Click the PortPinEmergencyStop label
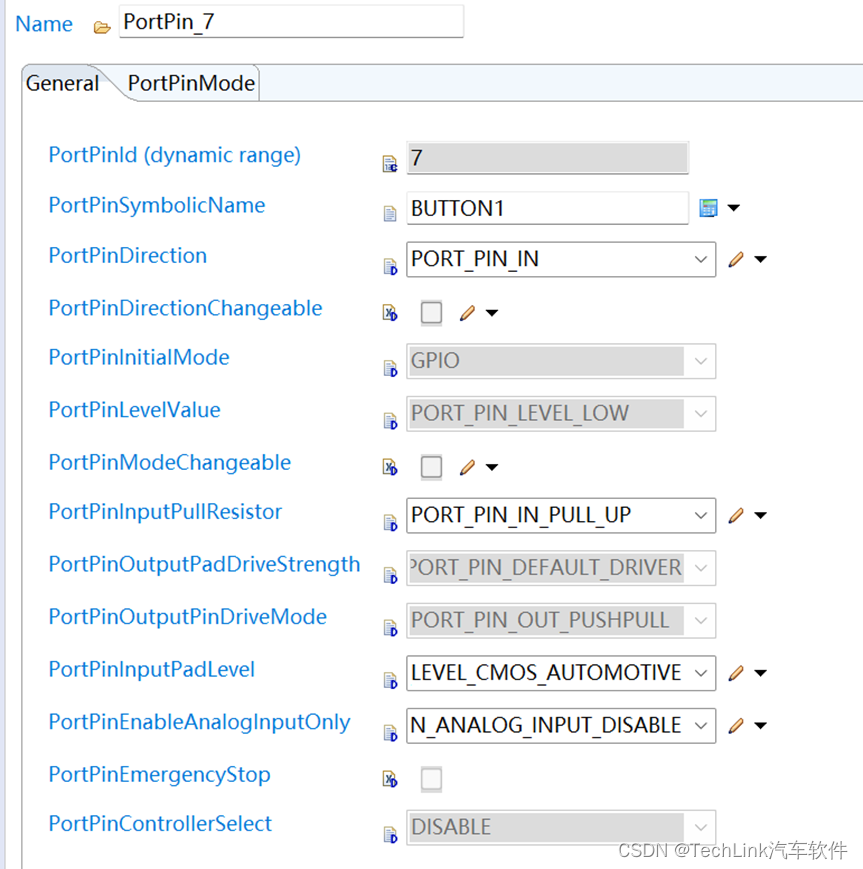 160,774
